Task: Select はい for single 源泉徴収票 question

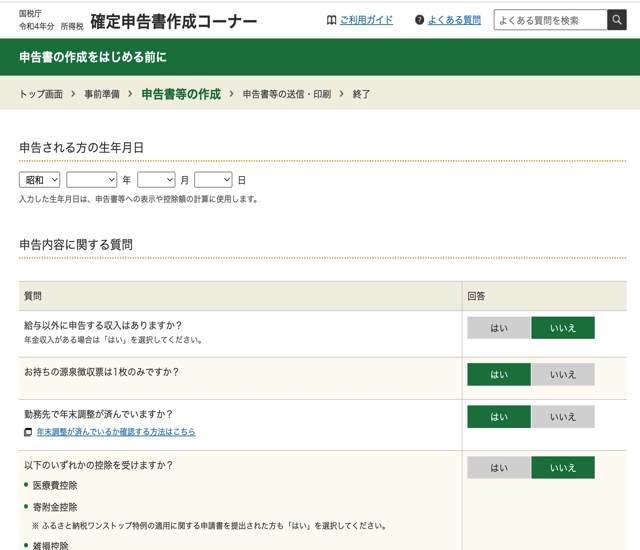Action: [x=499, y=375]
